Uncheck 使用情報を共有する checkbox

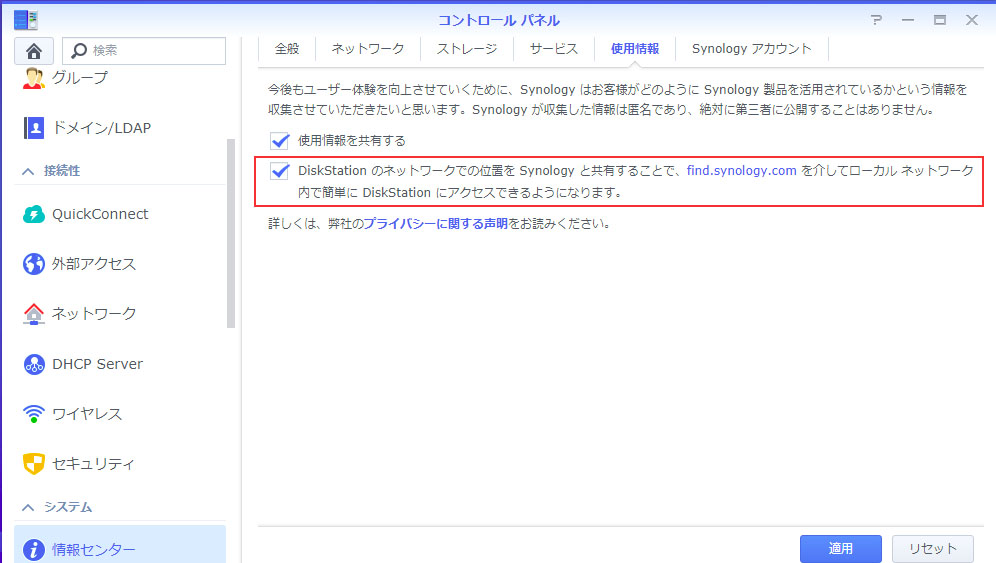279,140
